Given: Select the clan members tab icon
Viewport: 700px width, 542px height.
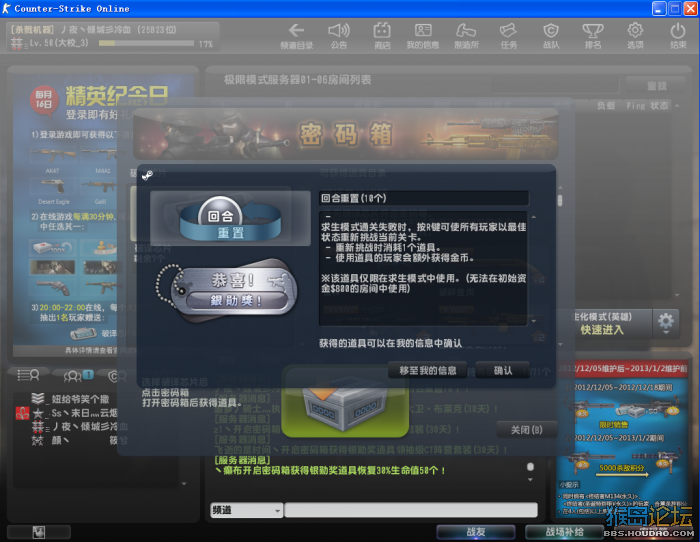Looking at the screenshot, I should (117, 376).
